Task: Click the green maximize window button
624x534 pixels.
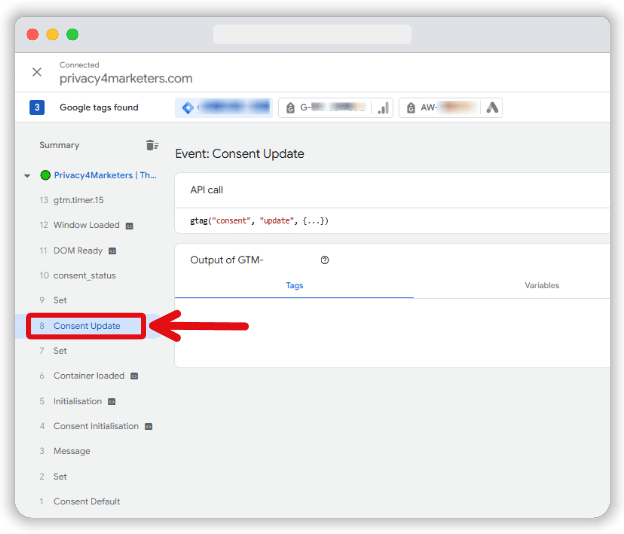Action: (x=72, y=35)
